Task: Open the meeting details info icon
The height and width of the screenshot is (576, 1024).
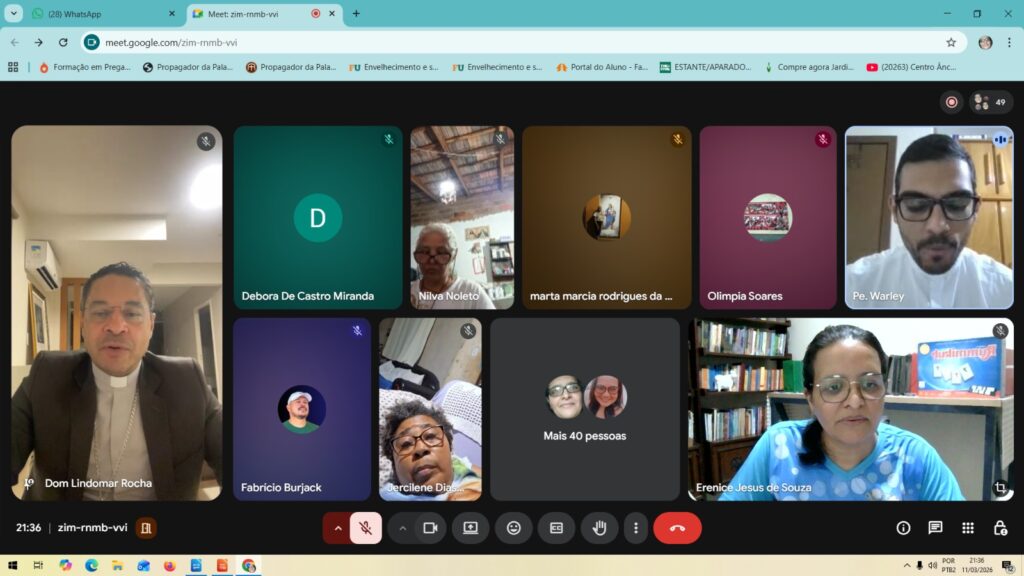Action: (903, 528)
